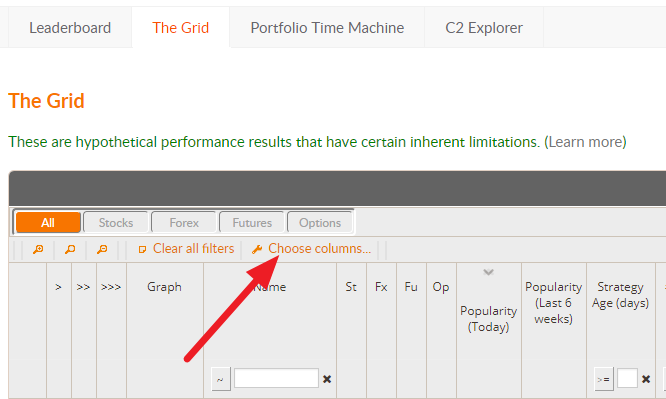Image resolution: width=666 pixels, height=399 pixels.
Task: Select the All asset filter toggle
Action: point(48,223)
